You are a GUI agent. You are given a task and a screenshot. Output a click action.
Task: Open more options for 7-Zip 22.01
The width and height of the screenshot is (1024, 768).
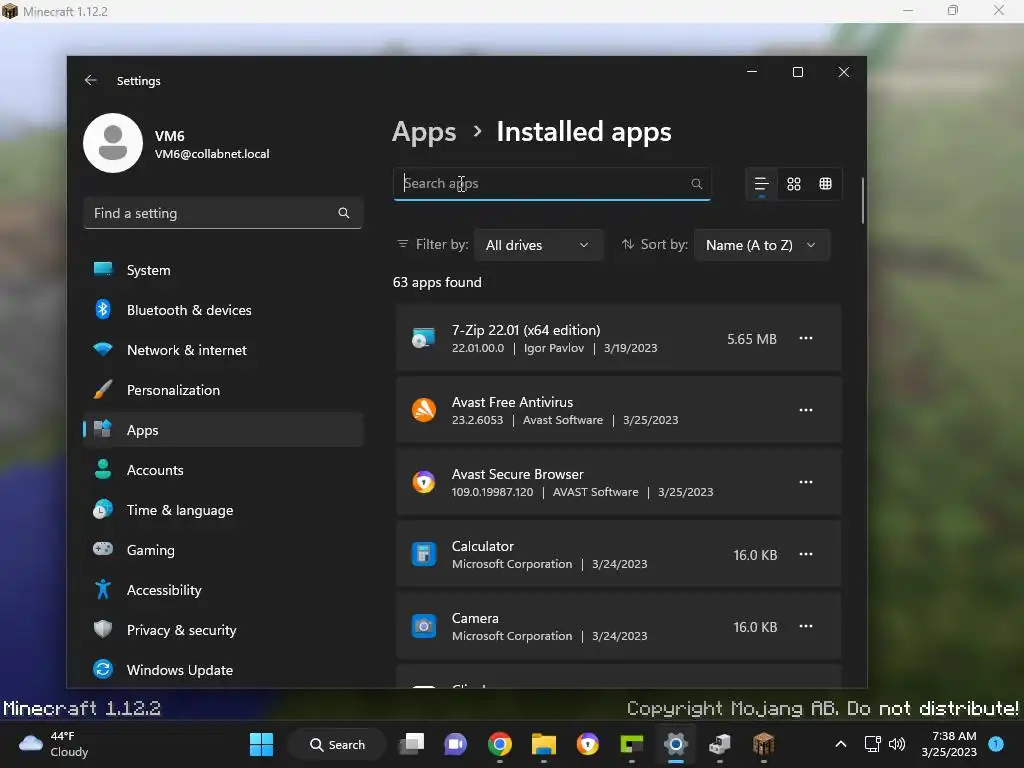pos(806,338)
